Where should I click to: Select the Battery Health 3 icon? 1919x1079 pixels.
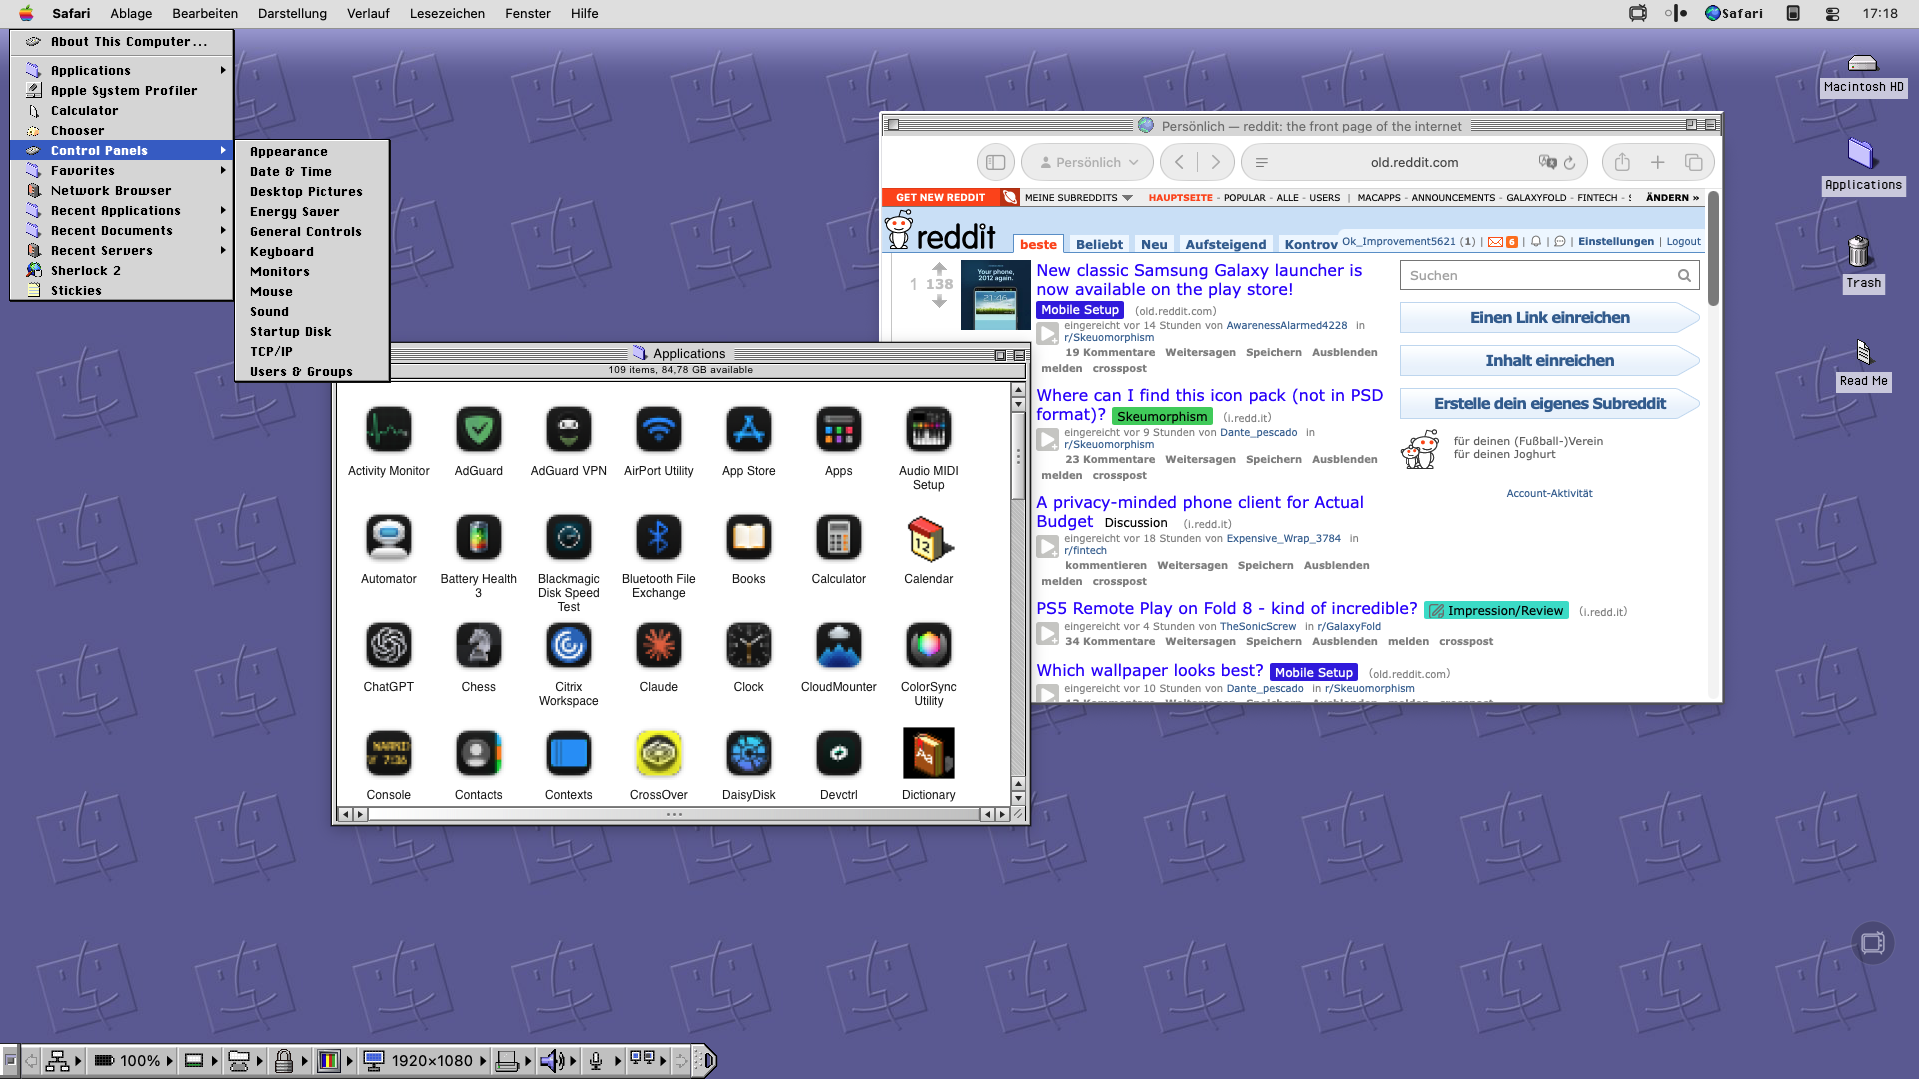click(478, 538)
